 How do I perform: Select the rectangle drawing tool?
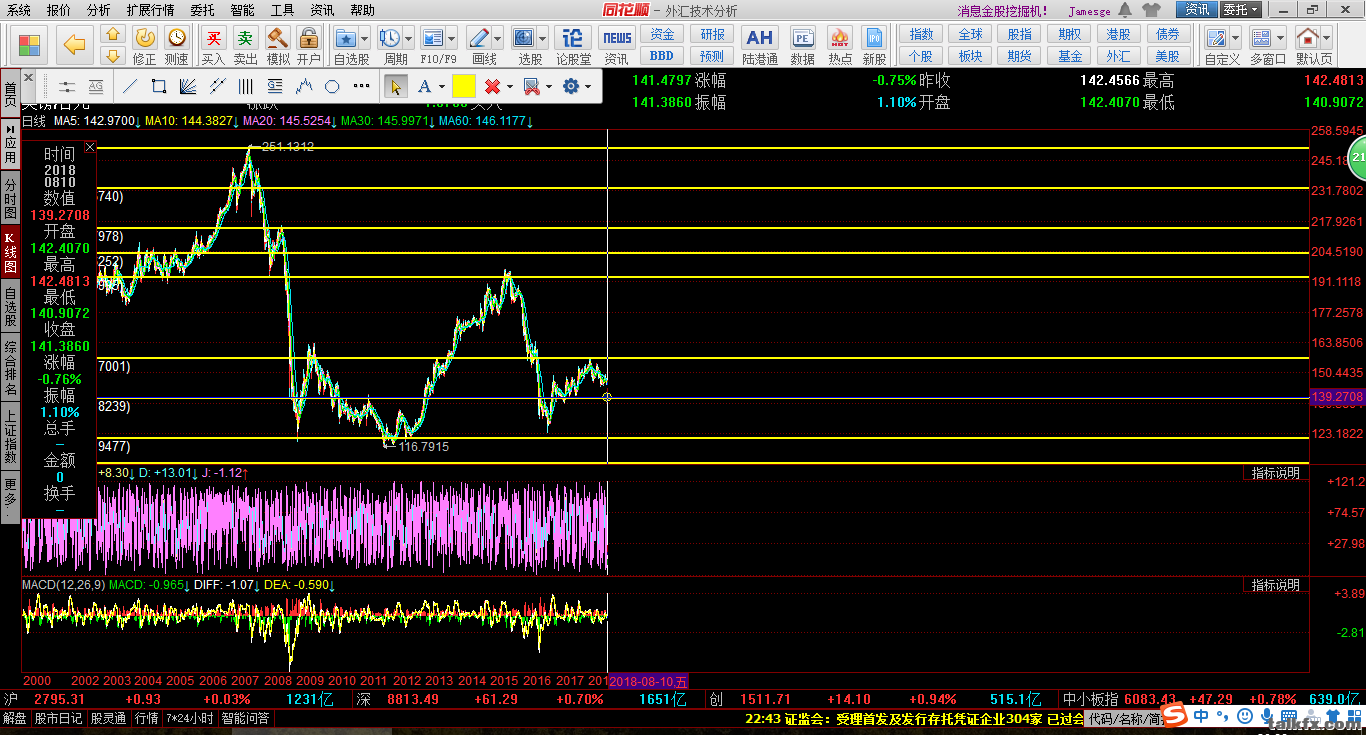tap(158, 87)
